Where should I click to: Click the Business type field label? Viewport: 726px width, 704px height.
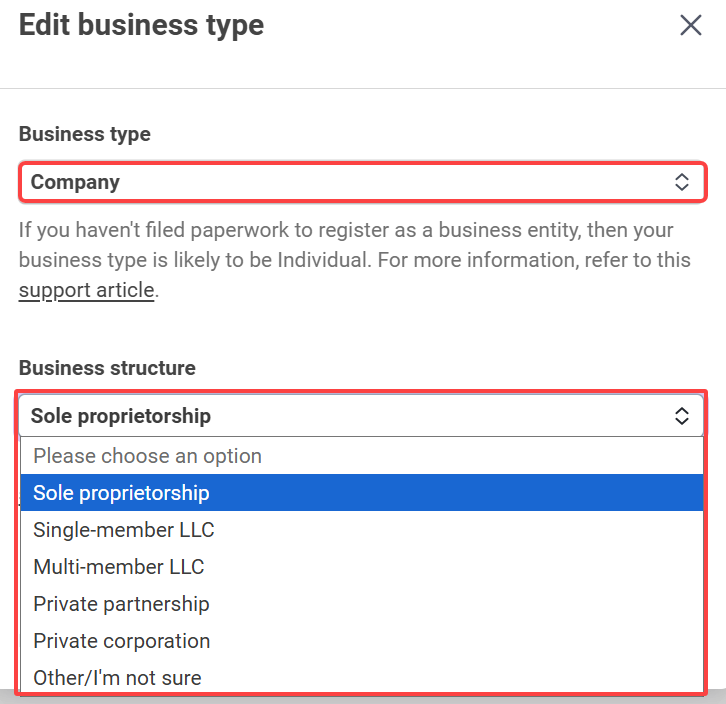coord(85,134)
